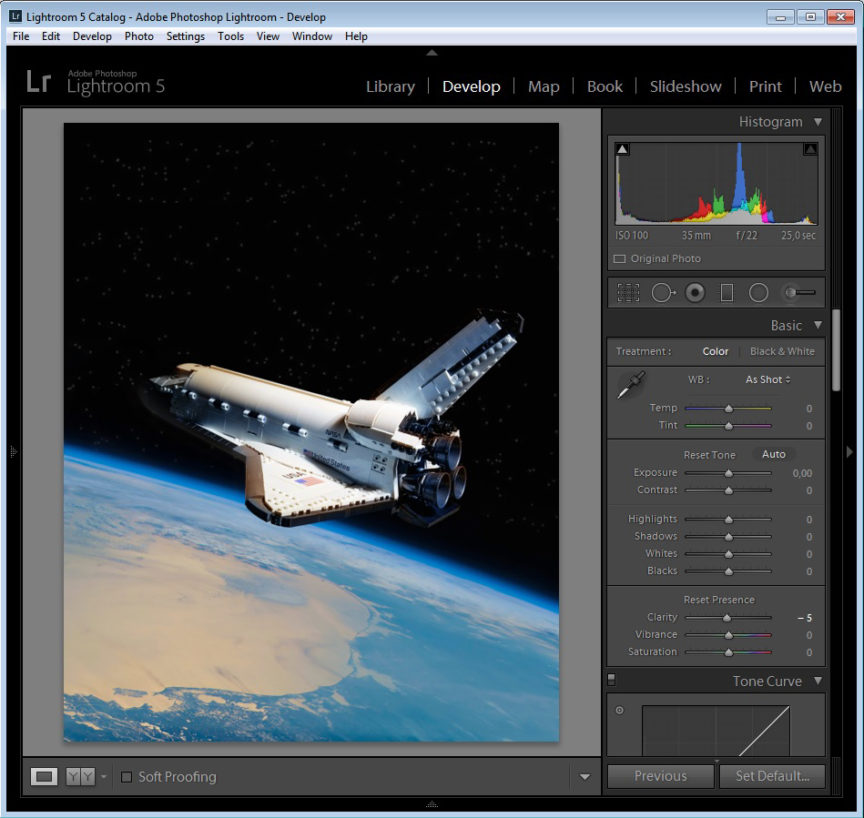Image resolution: width=864 pixels, height=818 pixels.
Task: Collapse the Histogram panel
Action: click(818, 122)
